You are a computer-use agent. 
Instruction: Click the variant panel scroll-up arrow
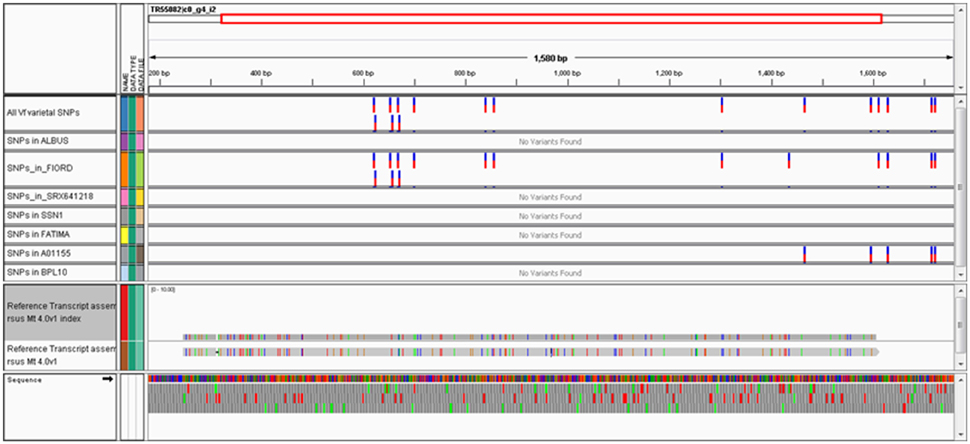click(959, 101)
